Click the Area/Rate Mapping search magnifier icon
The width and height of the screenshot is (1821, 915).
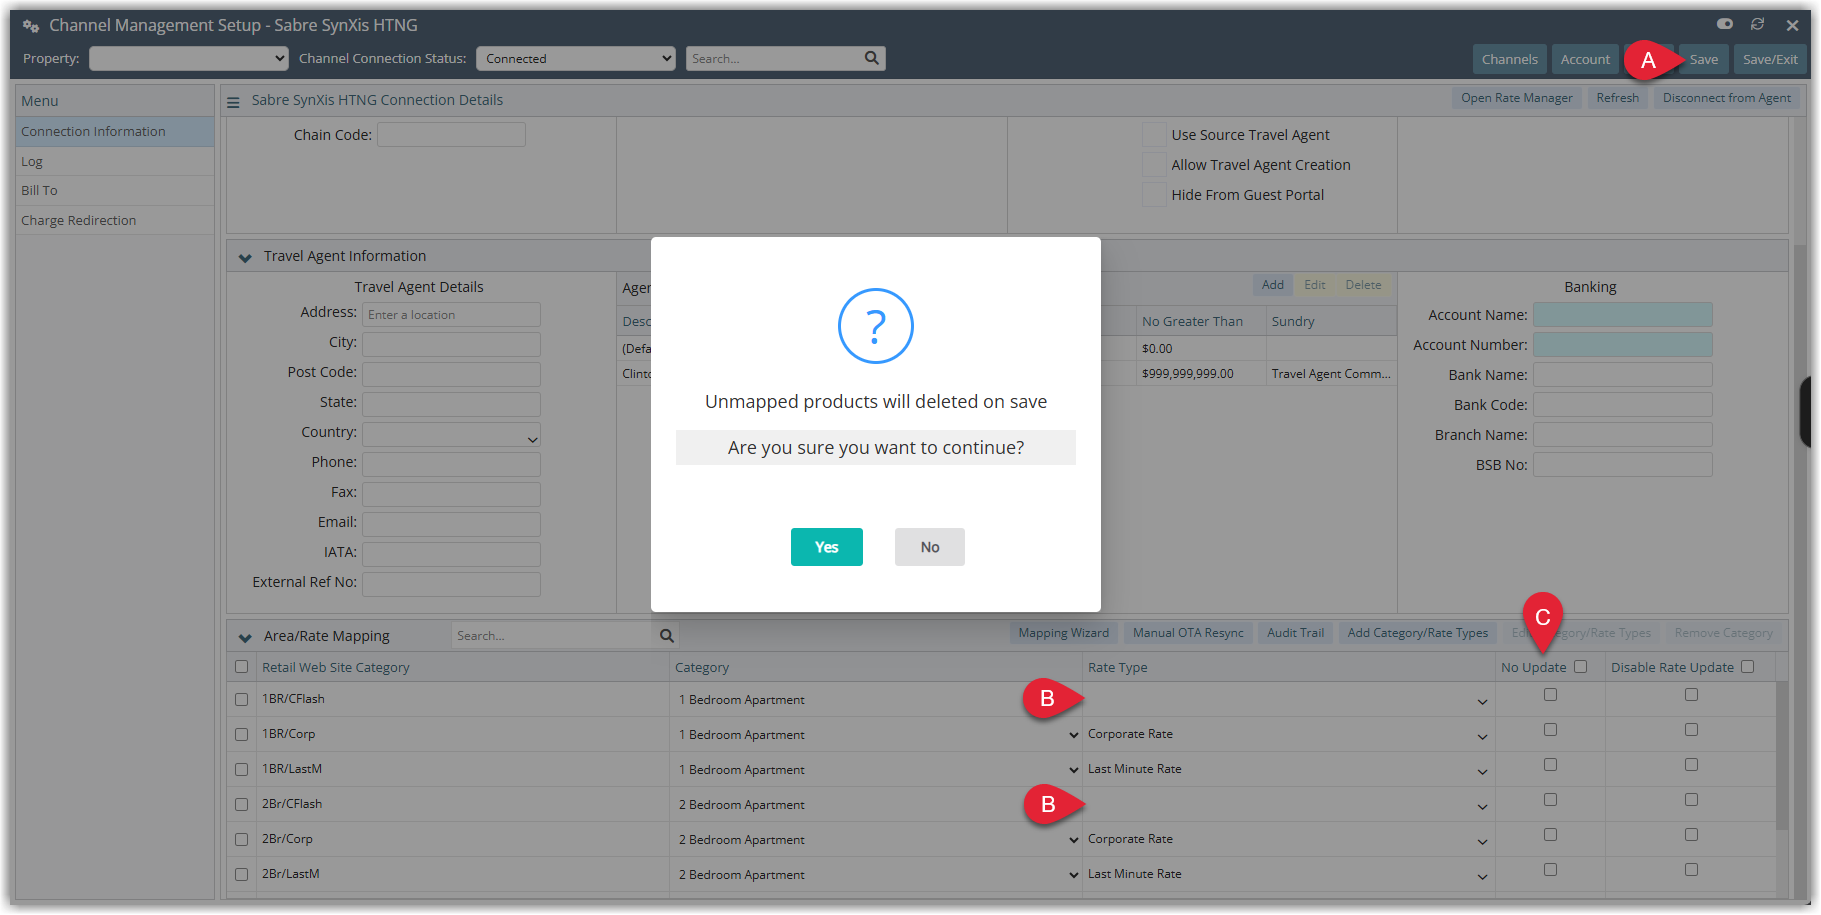pos(667,635)
